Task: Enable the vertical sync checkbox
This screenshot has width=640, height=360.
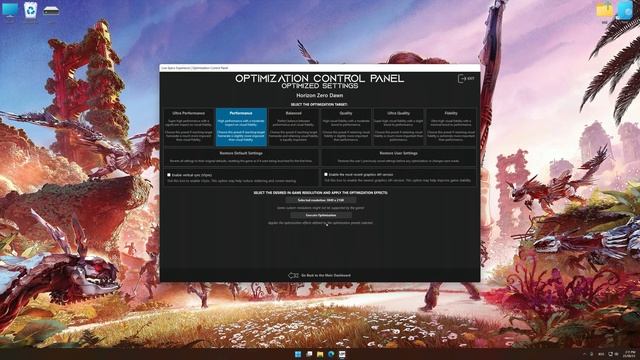Action: point(169,175)
